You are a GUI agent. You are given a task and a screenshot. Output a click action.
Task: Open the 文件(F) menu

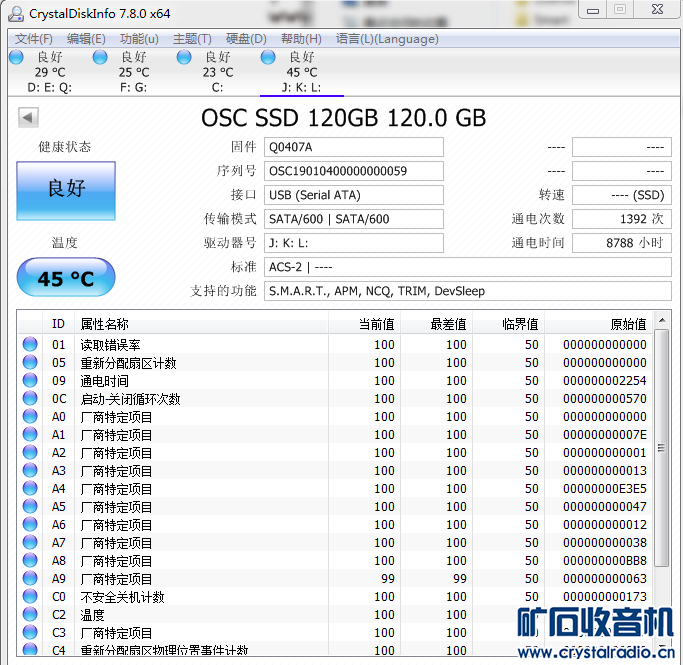(x=34, y=39)
